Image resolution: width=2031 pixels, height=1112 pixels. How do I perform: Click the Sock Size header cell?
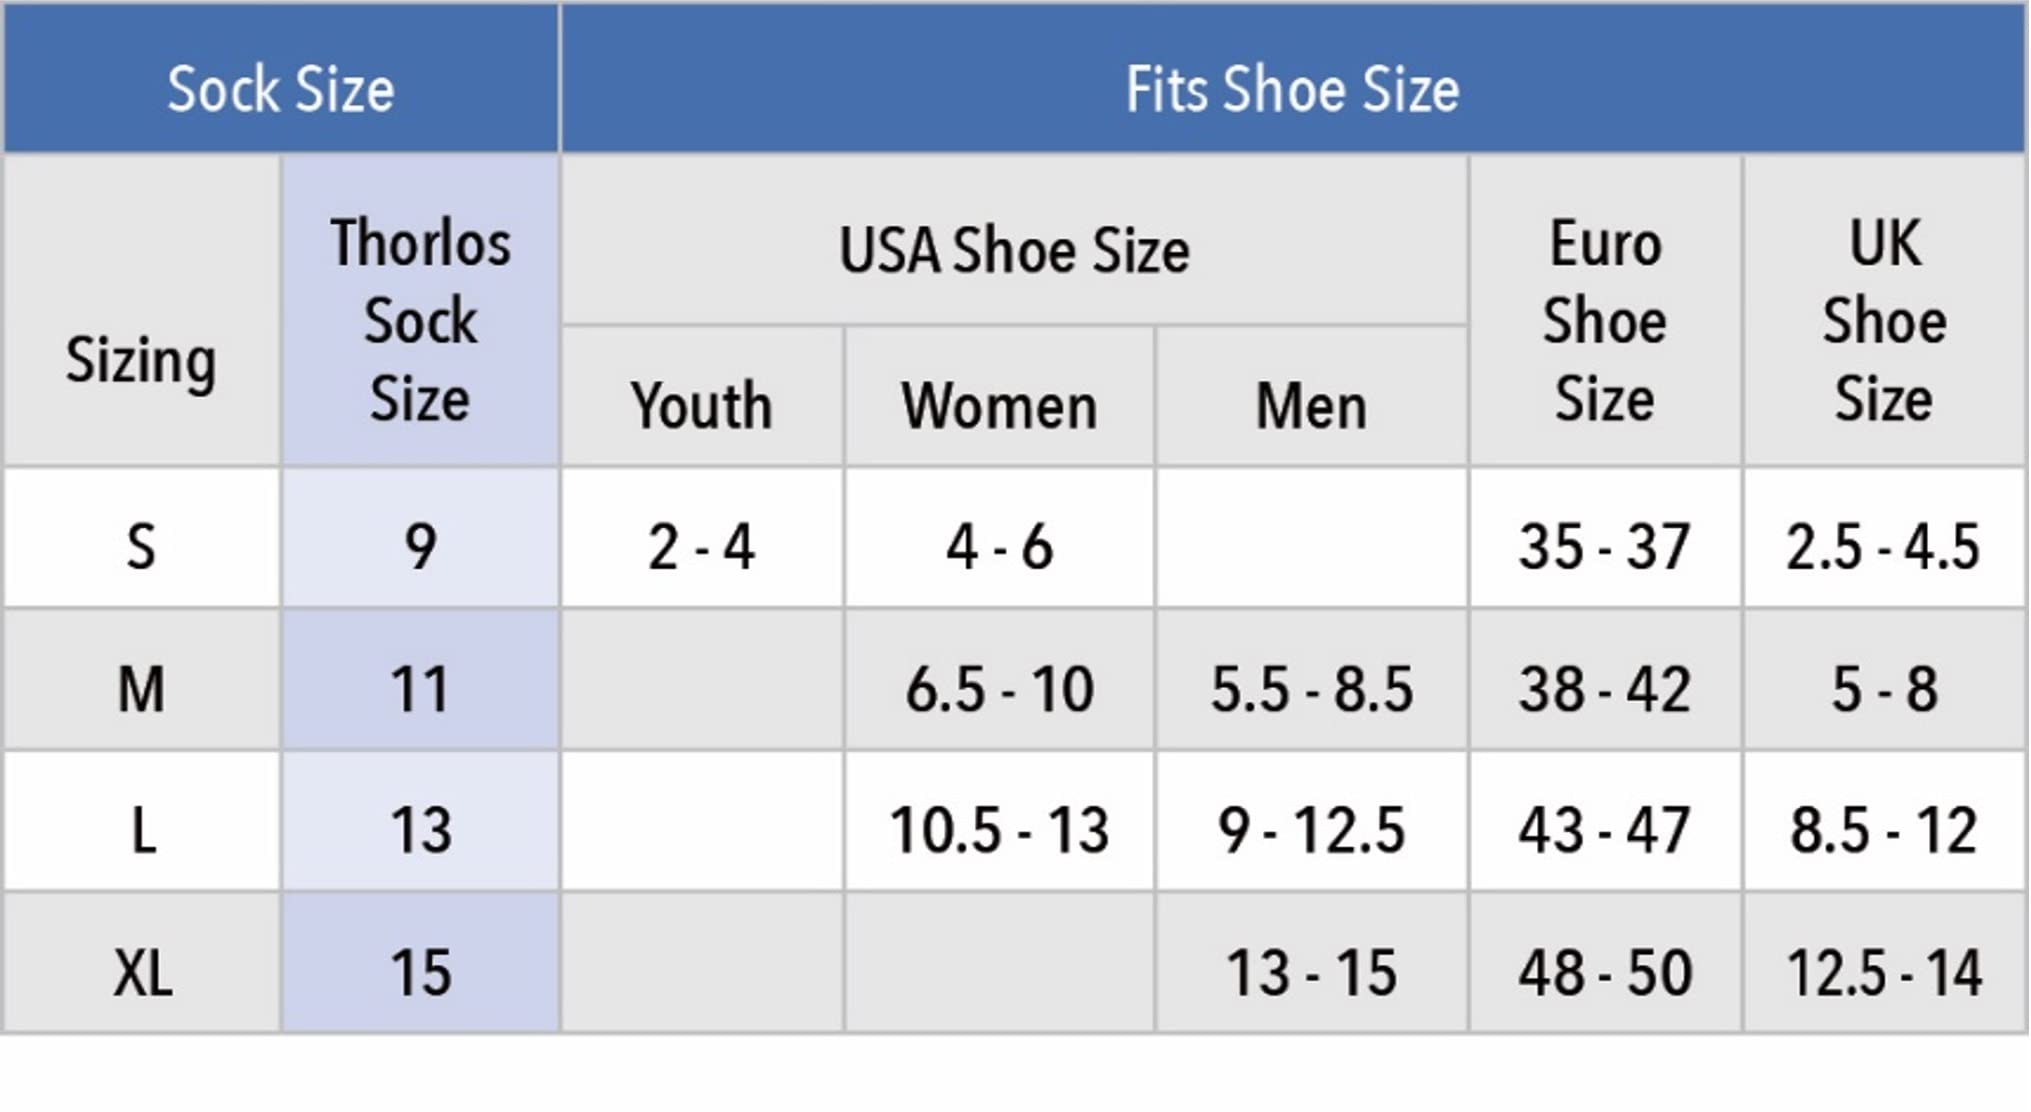pos(281,89)
